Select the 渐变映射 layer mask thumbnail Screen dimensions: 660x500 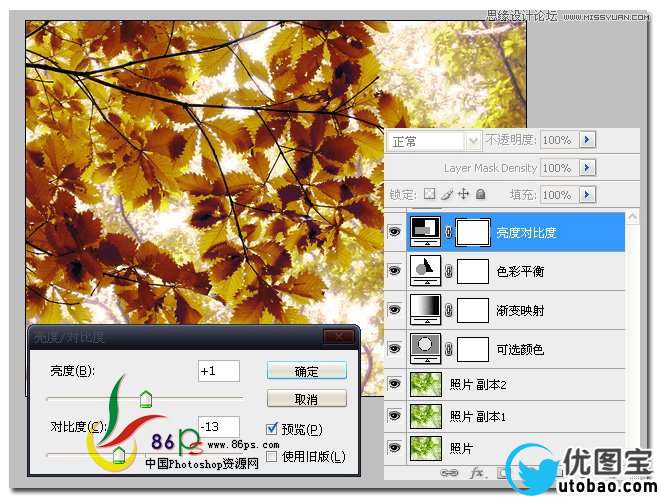point(473,310)
